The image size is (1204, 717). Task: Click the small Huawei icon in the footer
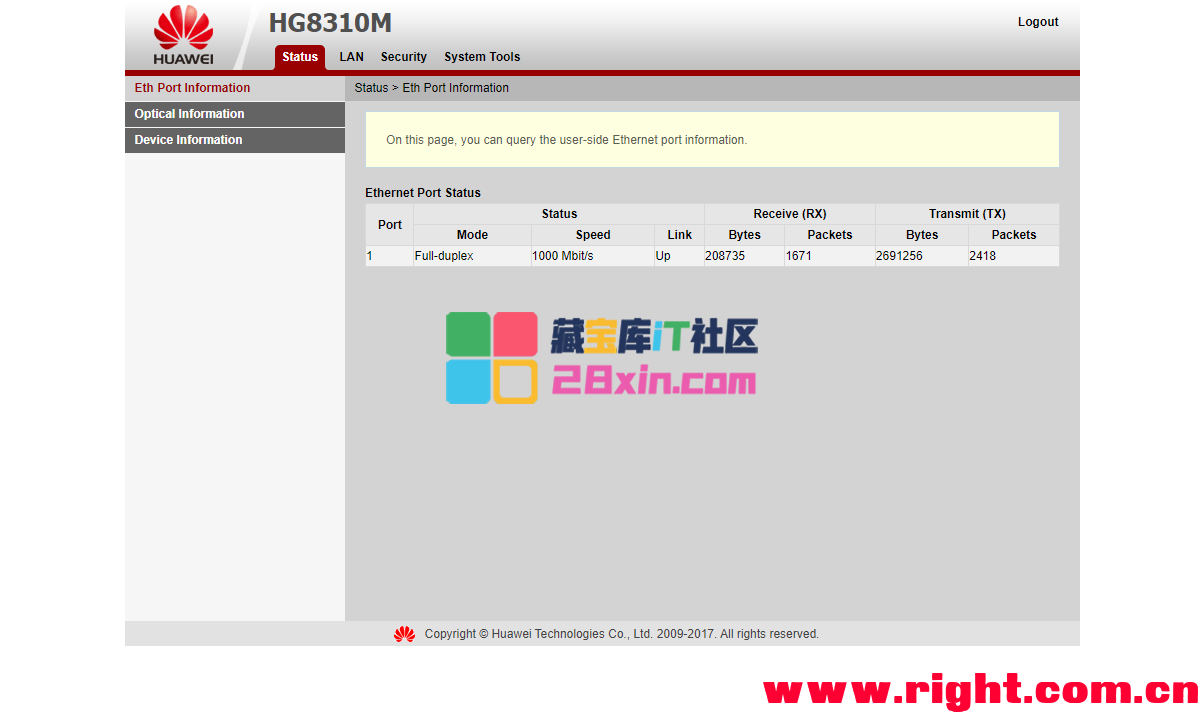pyautogui.click(x=404, y=634)
